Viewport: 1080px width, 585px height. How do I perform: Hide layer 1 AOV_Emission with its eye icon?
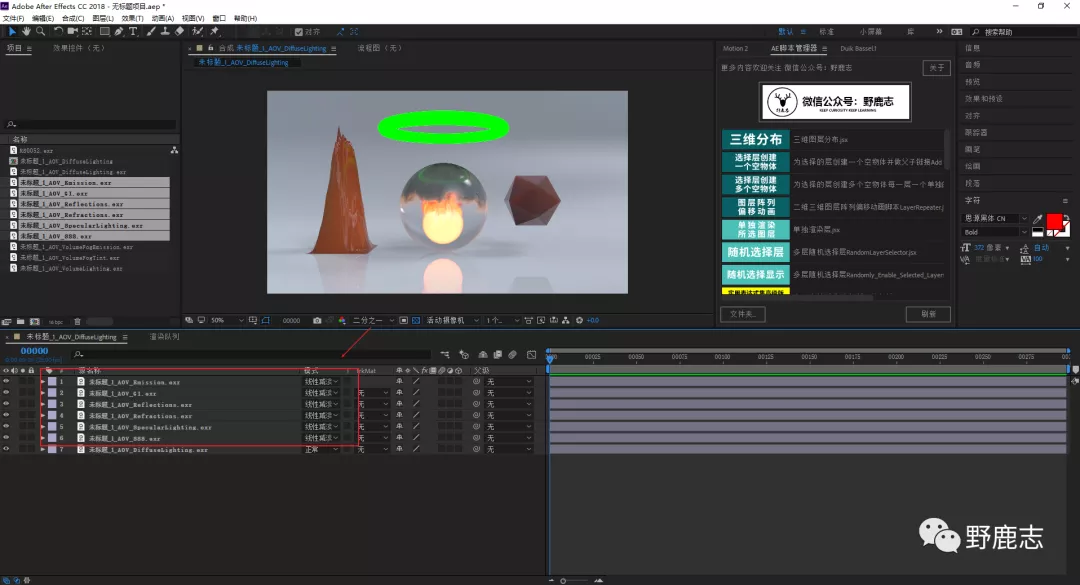6,382
